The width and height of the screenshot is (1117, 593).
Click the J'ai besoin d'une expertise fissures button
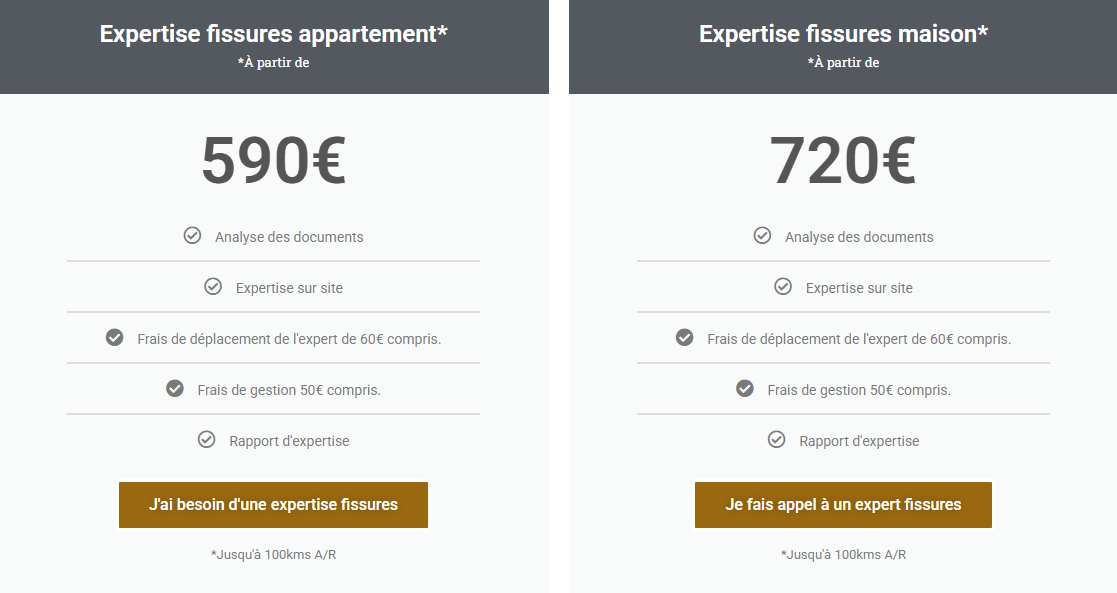[x=273, y=505]
